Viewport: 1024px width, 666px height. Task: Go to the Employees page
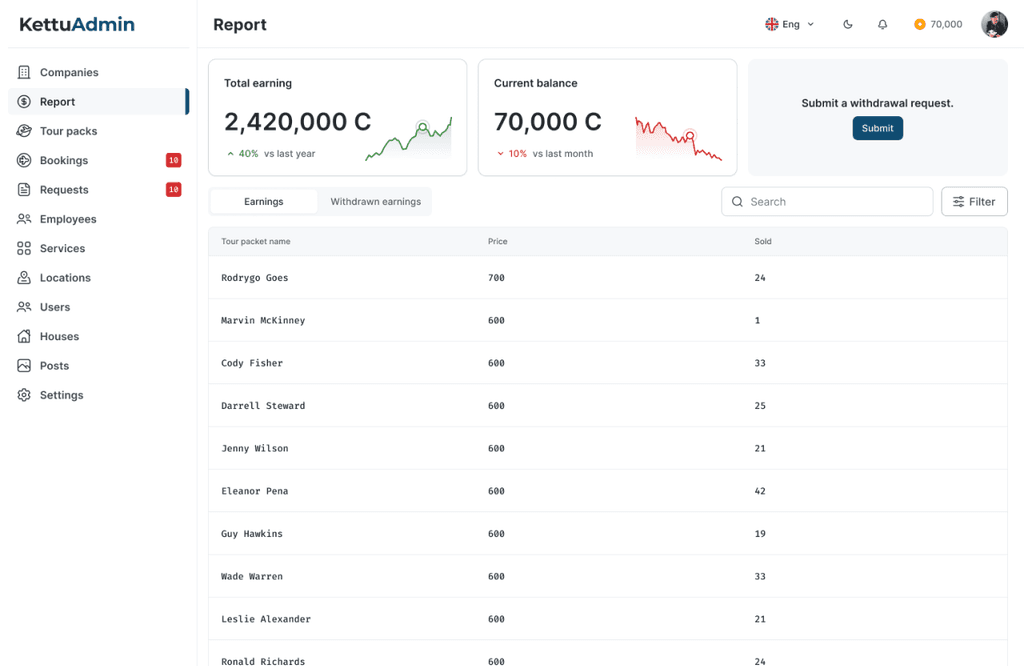[68, 219]
